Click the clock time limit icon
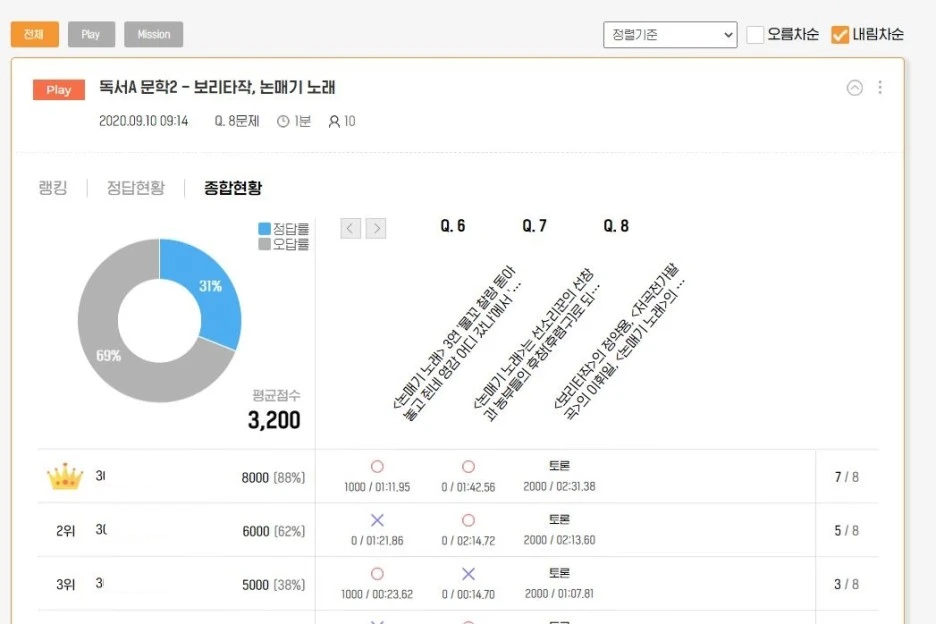This screenshot has height=624, width=936. [283, 121]
